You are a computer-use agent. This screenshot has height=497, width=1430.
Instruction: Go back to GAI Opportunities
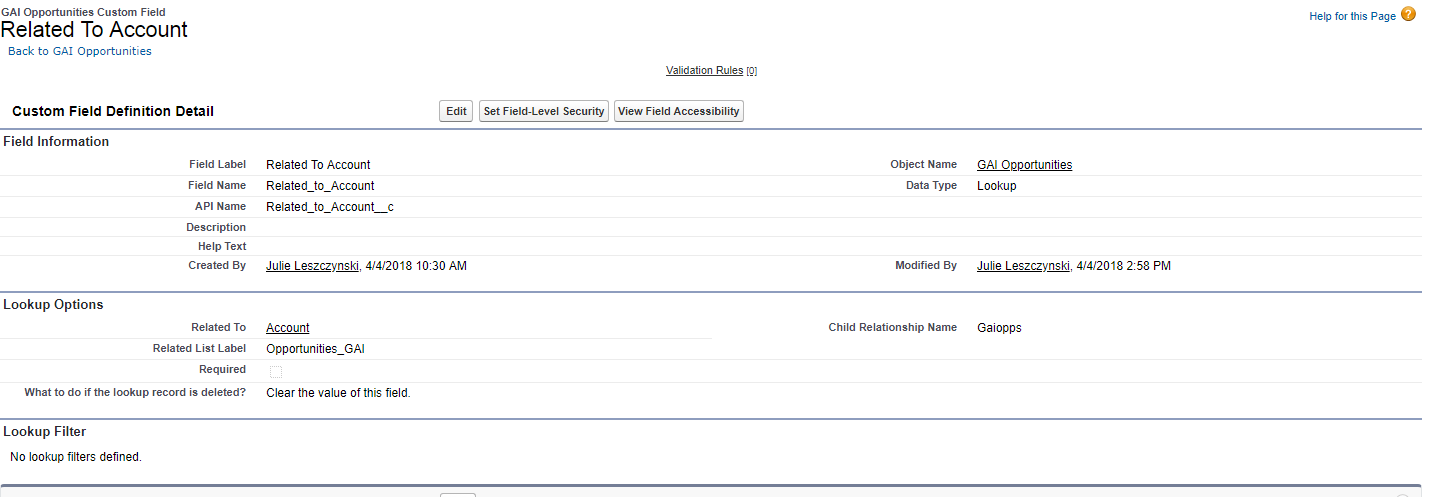[x=80, y=51]
